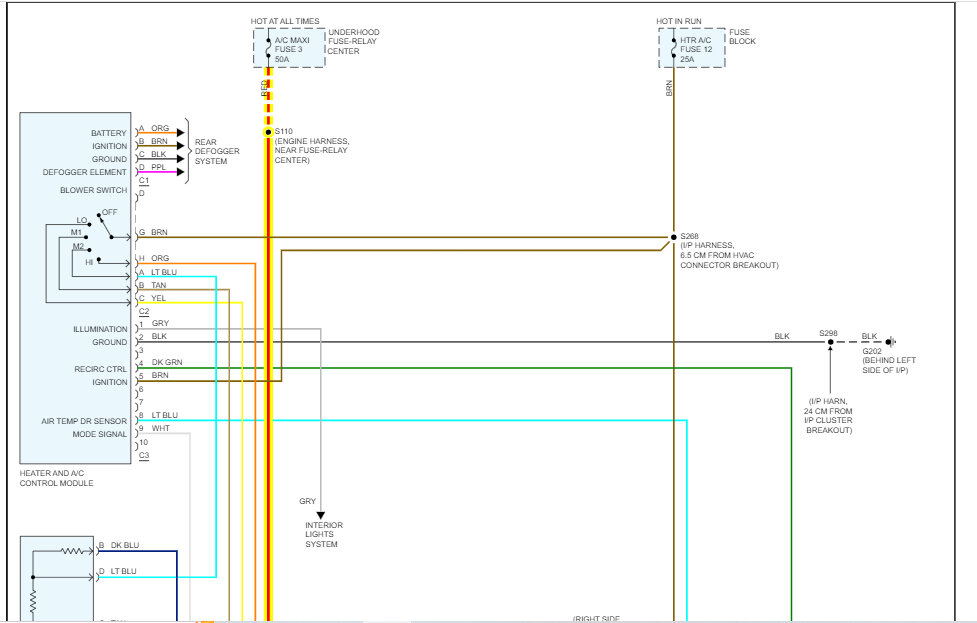Click the S298 splice label

pos(828,333)
